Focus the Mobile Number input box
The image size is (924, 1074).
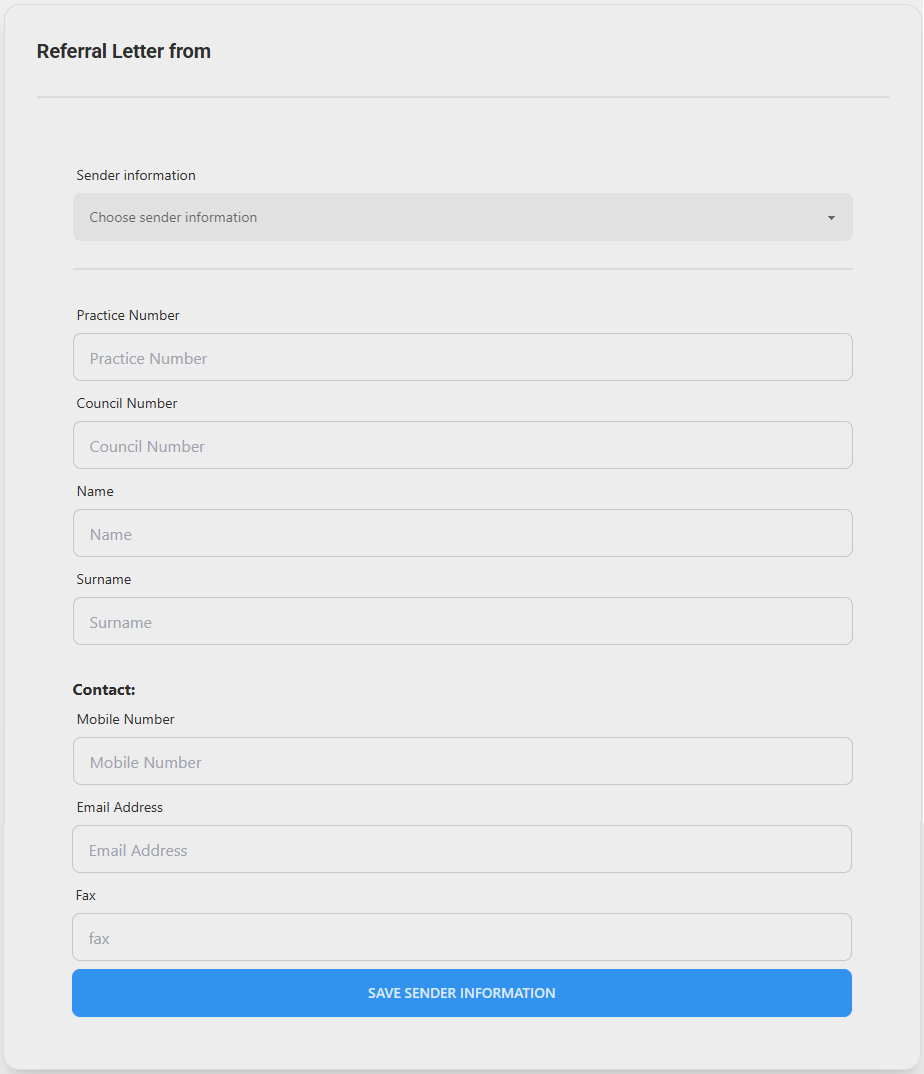click(x=462, y=761)
